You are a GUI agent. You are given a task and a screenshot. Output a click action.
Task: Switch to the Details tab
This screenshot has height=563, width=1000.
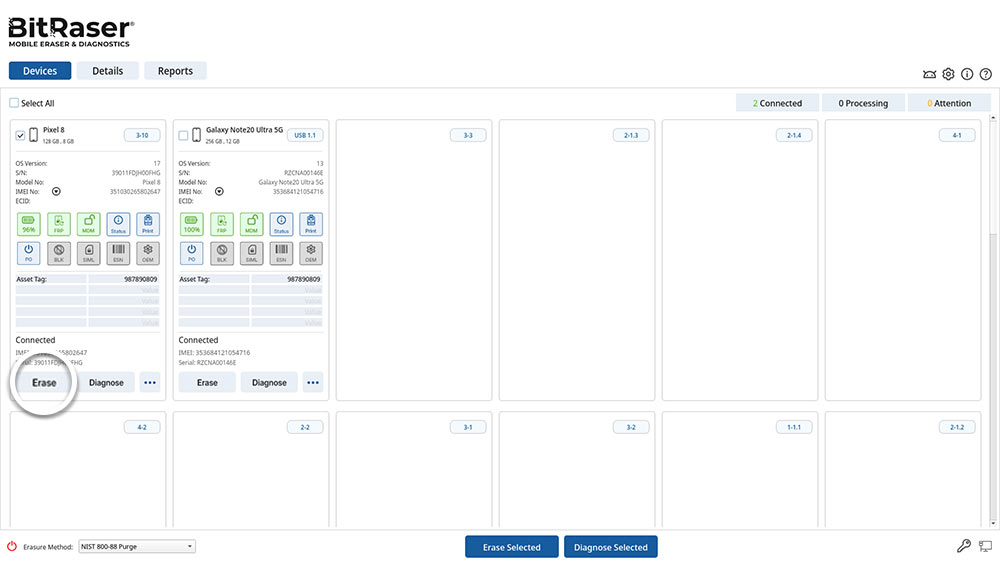click(108, 71)
